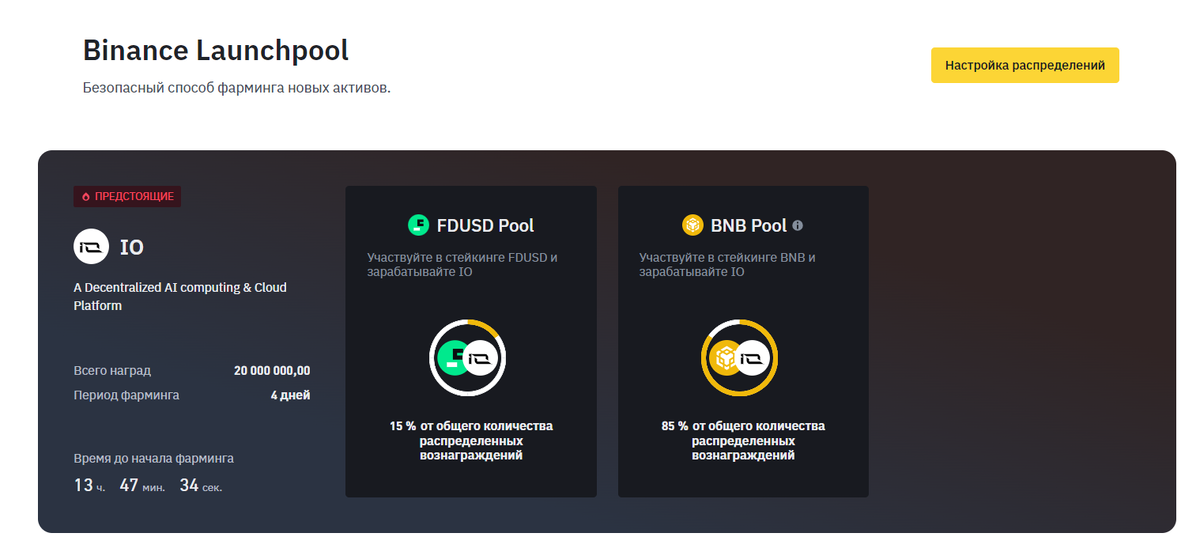The height and width of the screenshot is (552, 1200).
Task: Click the 13 ч. countdown hours value
Action: click(90, 486)
